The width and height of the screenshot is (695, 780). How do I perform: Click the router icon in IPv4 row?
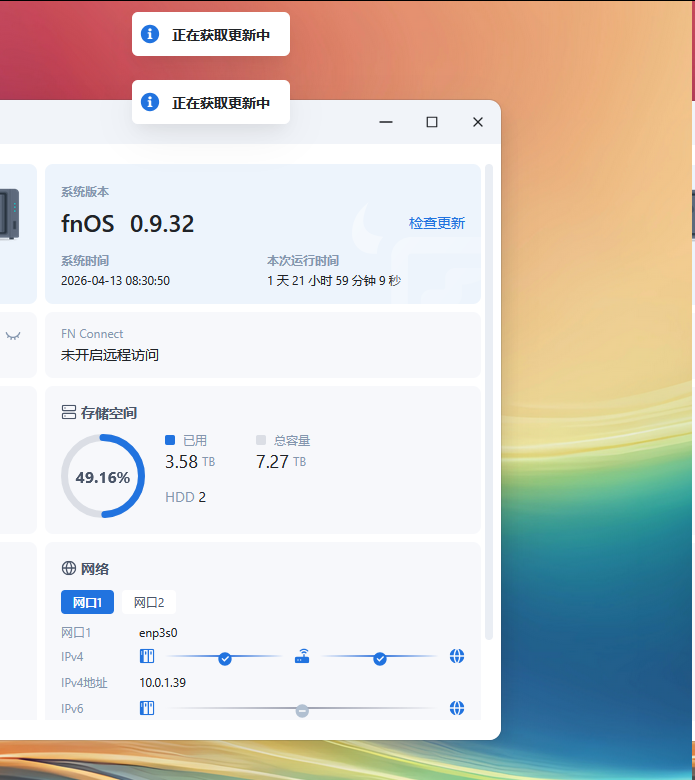coord(302,656)
